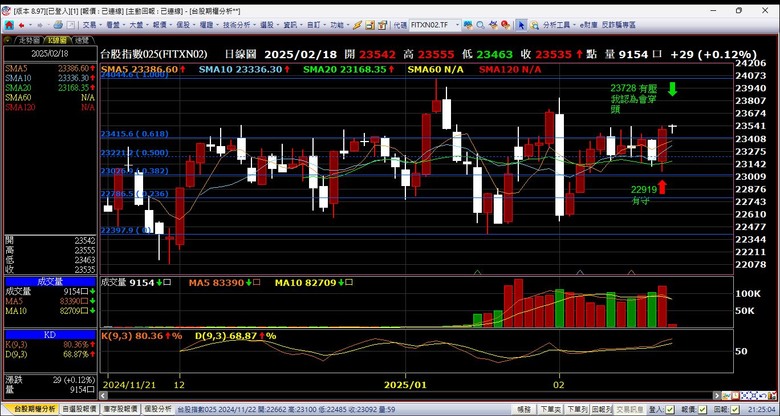
Task: Toggle the 報價 checkbox in status bar
Action: pos(702,409)
